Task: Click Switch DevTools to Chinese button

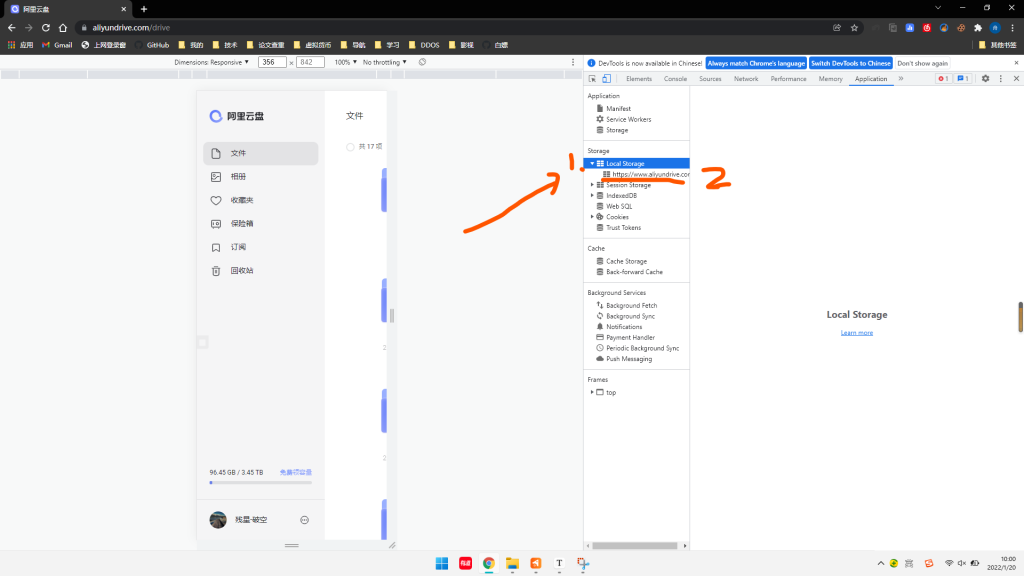Action: tap(850, 63)
